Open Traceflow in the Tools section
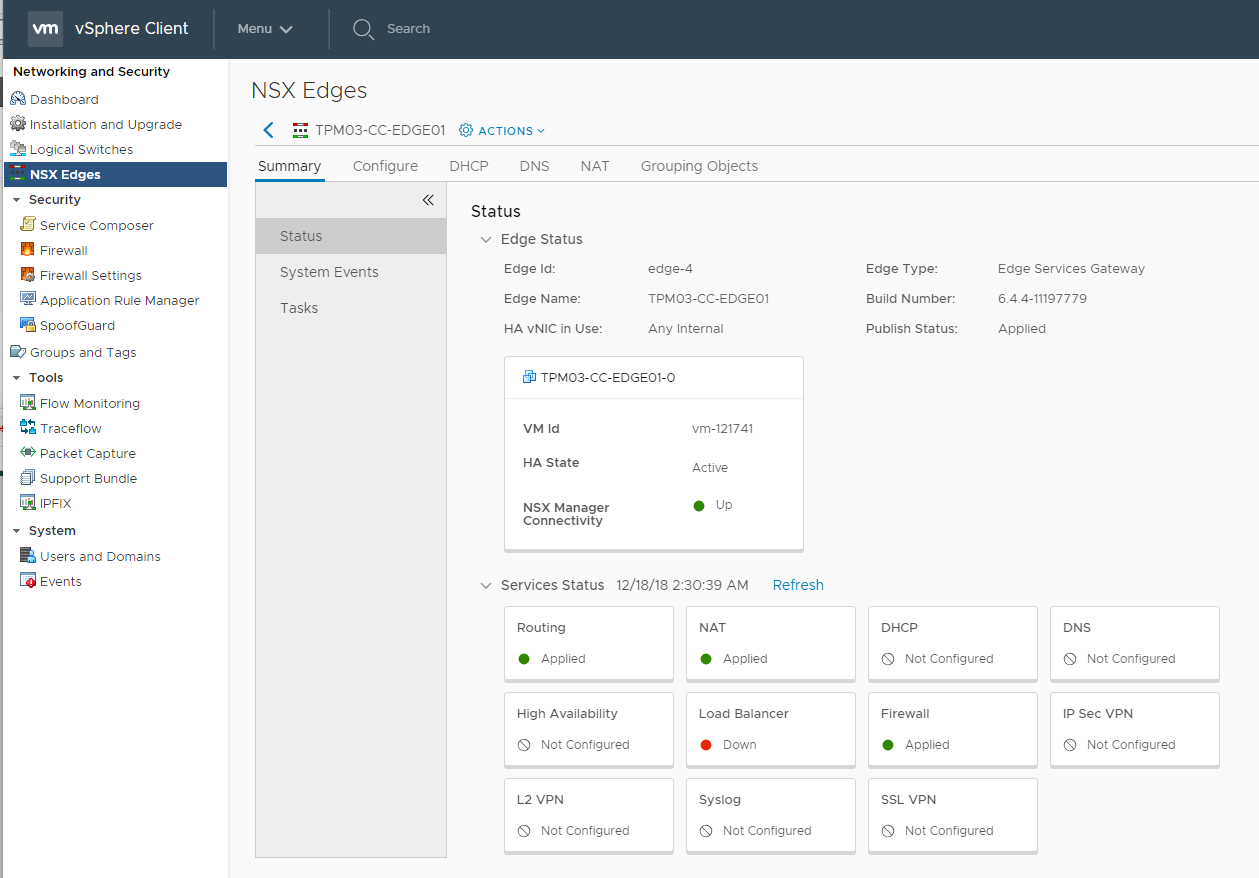Image resolution: width=1259 pixels, height=878 pixels. [71, 428]
